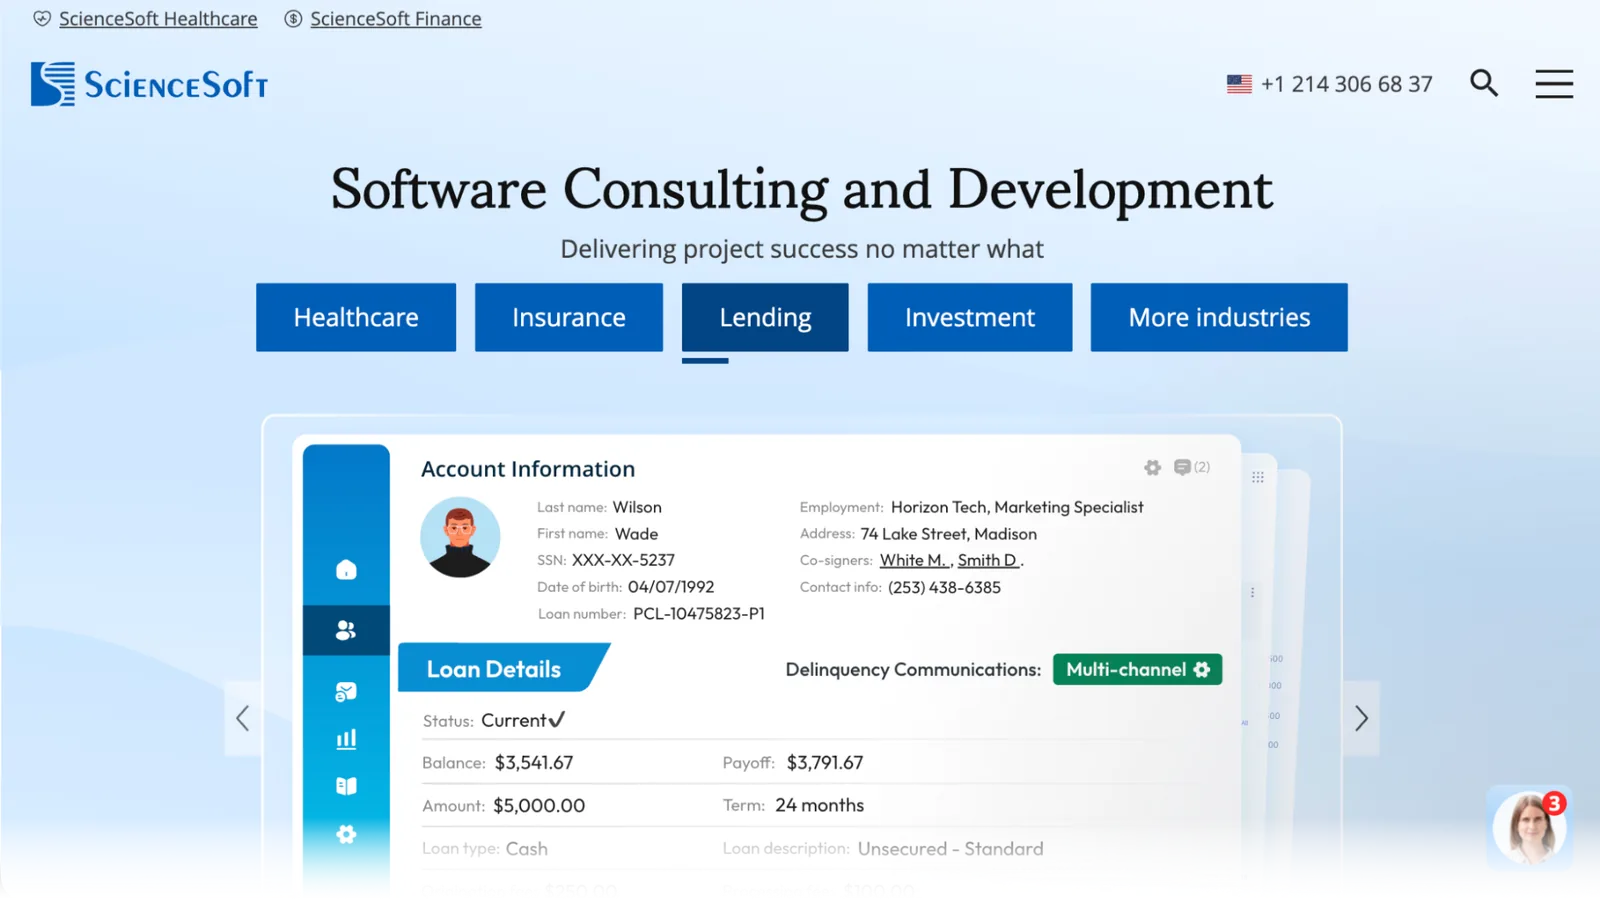Click the date of birth 04/07/1992
Image resolution: width=1600 pixels, height=903 pixels.
click(671, 587)
